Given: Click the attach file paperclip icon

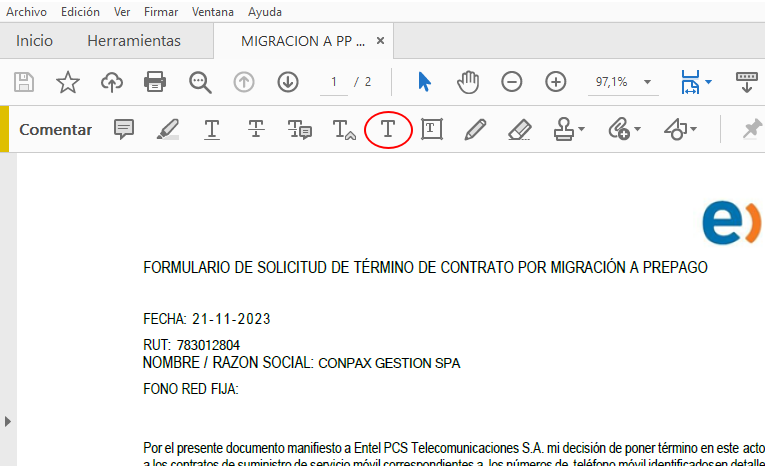Looking at the screenshot, I should 619,130.
